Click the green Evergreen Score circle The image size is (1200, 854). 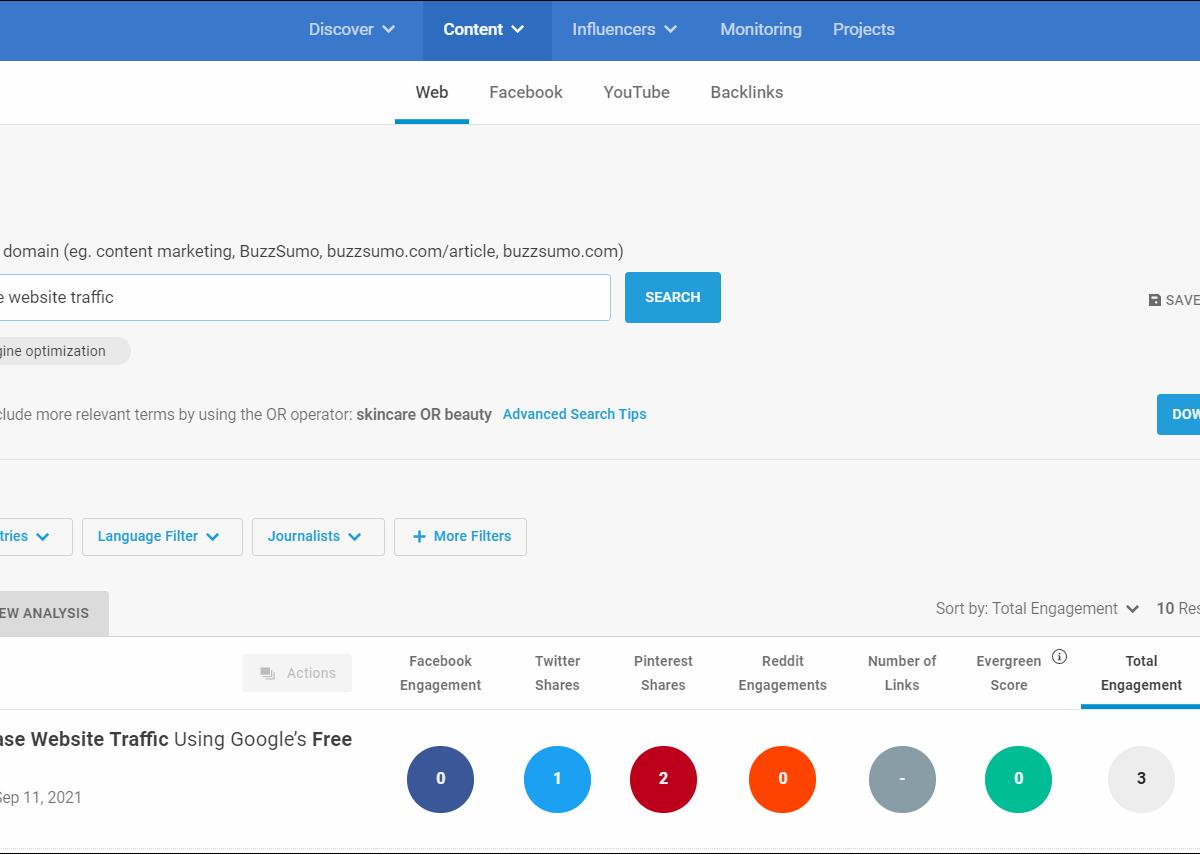pyautogui.click(x=1018, y=779)
